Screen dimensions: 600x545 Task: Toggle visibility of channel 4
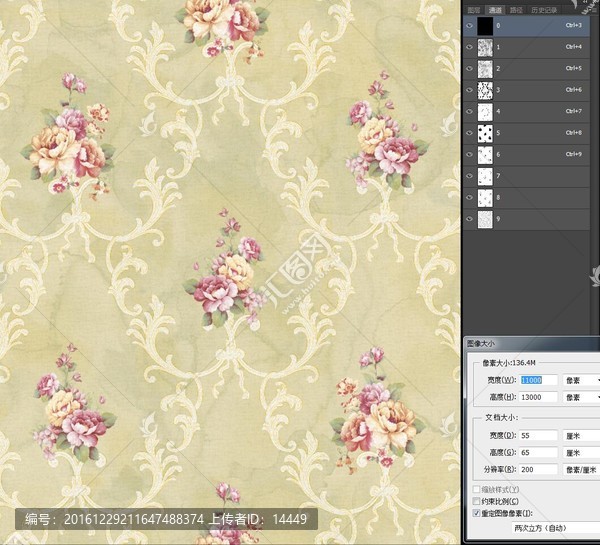pos(470,111)
